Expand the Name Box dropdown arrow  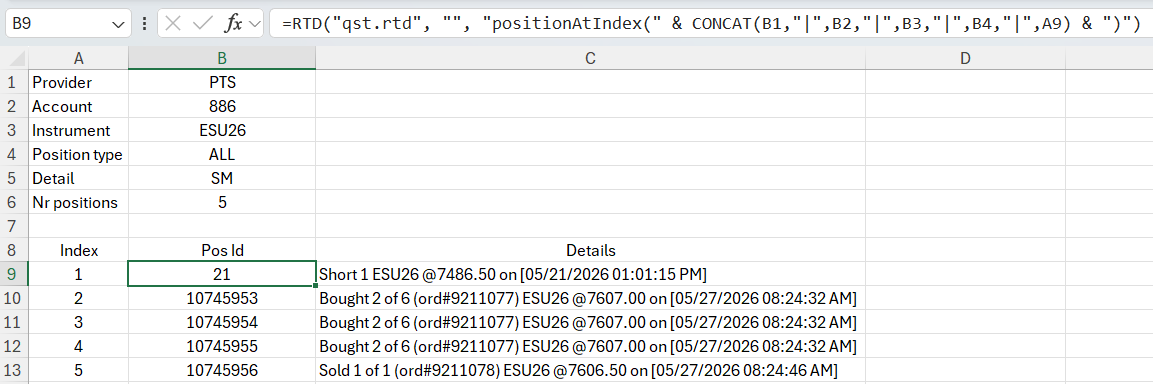[x=118, y=24]
